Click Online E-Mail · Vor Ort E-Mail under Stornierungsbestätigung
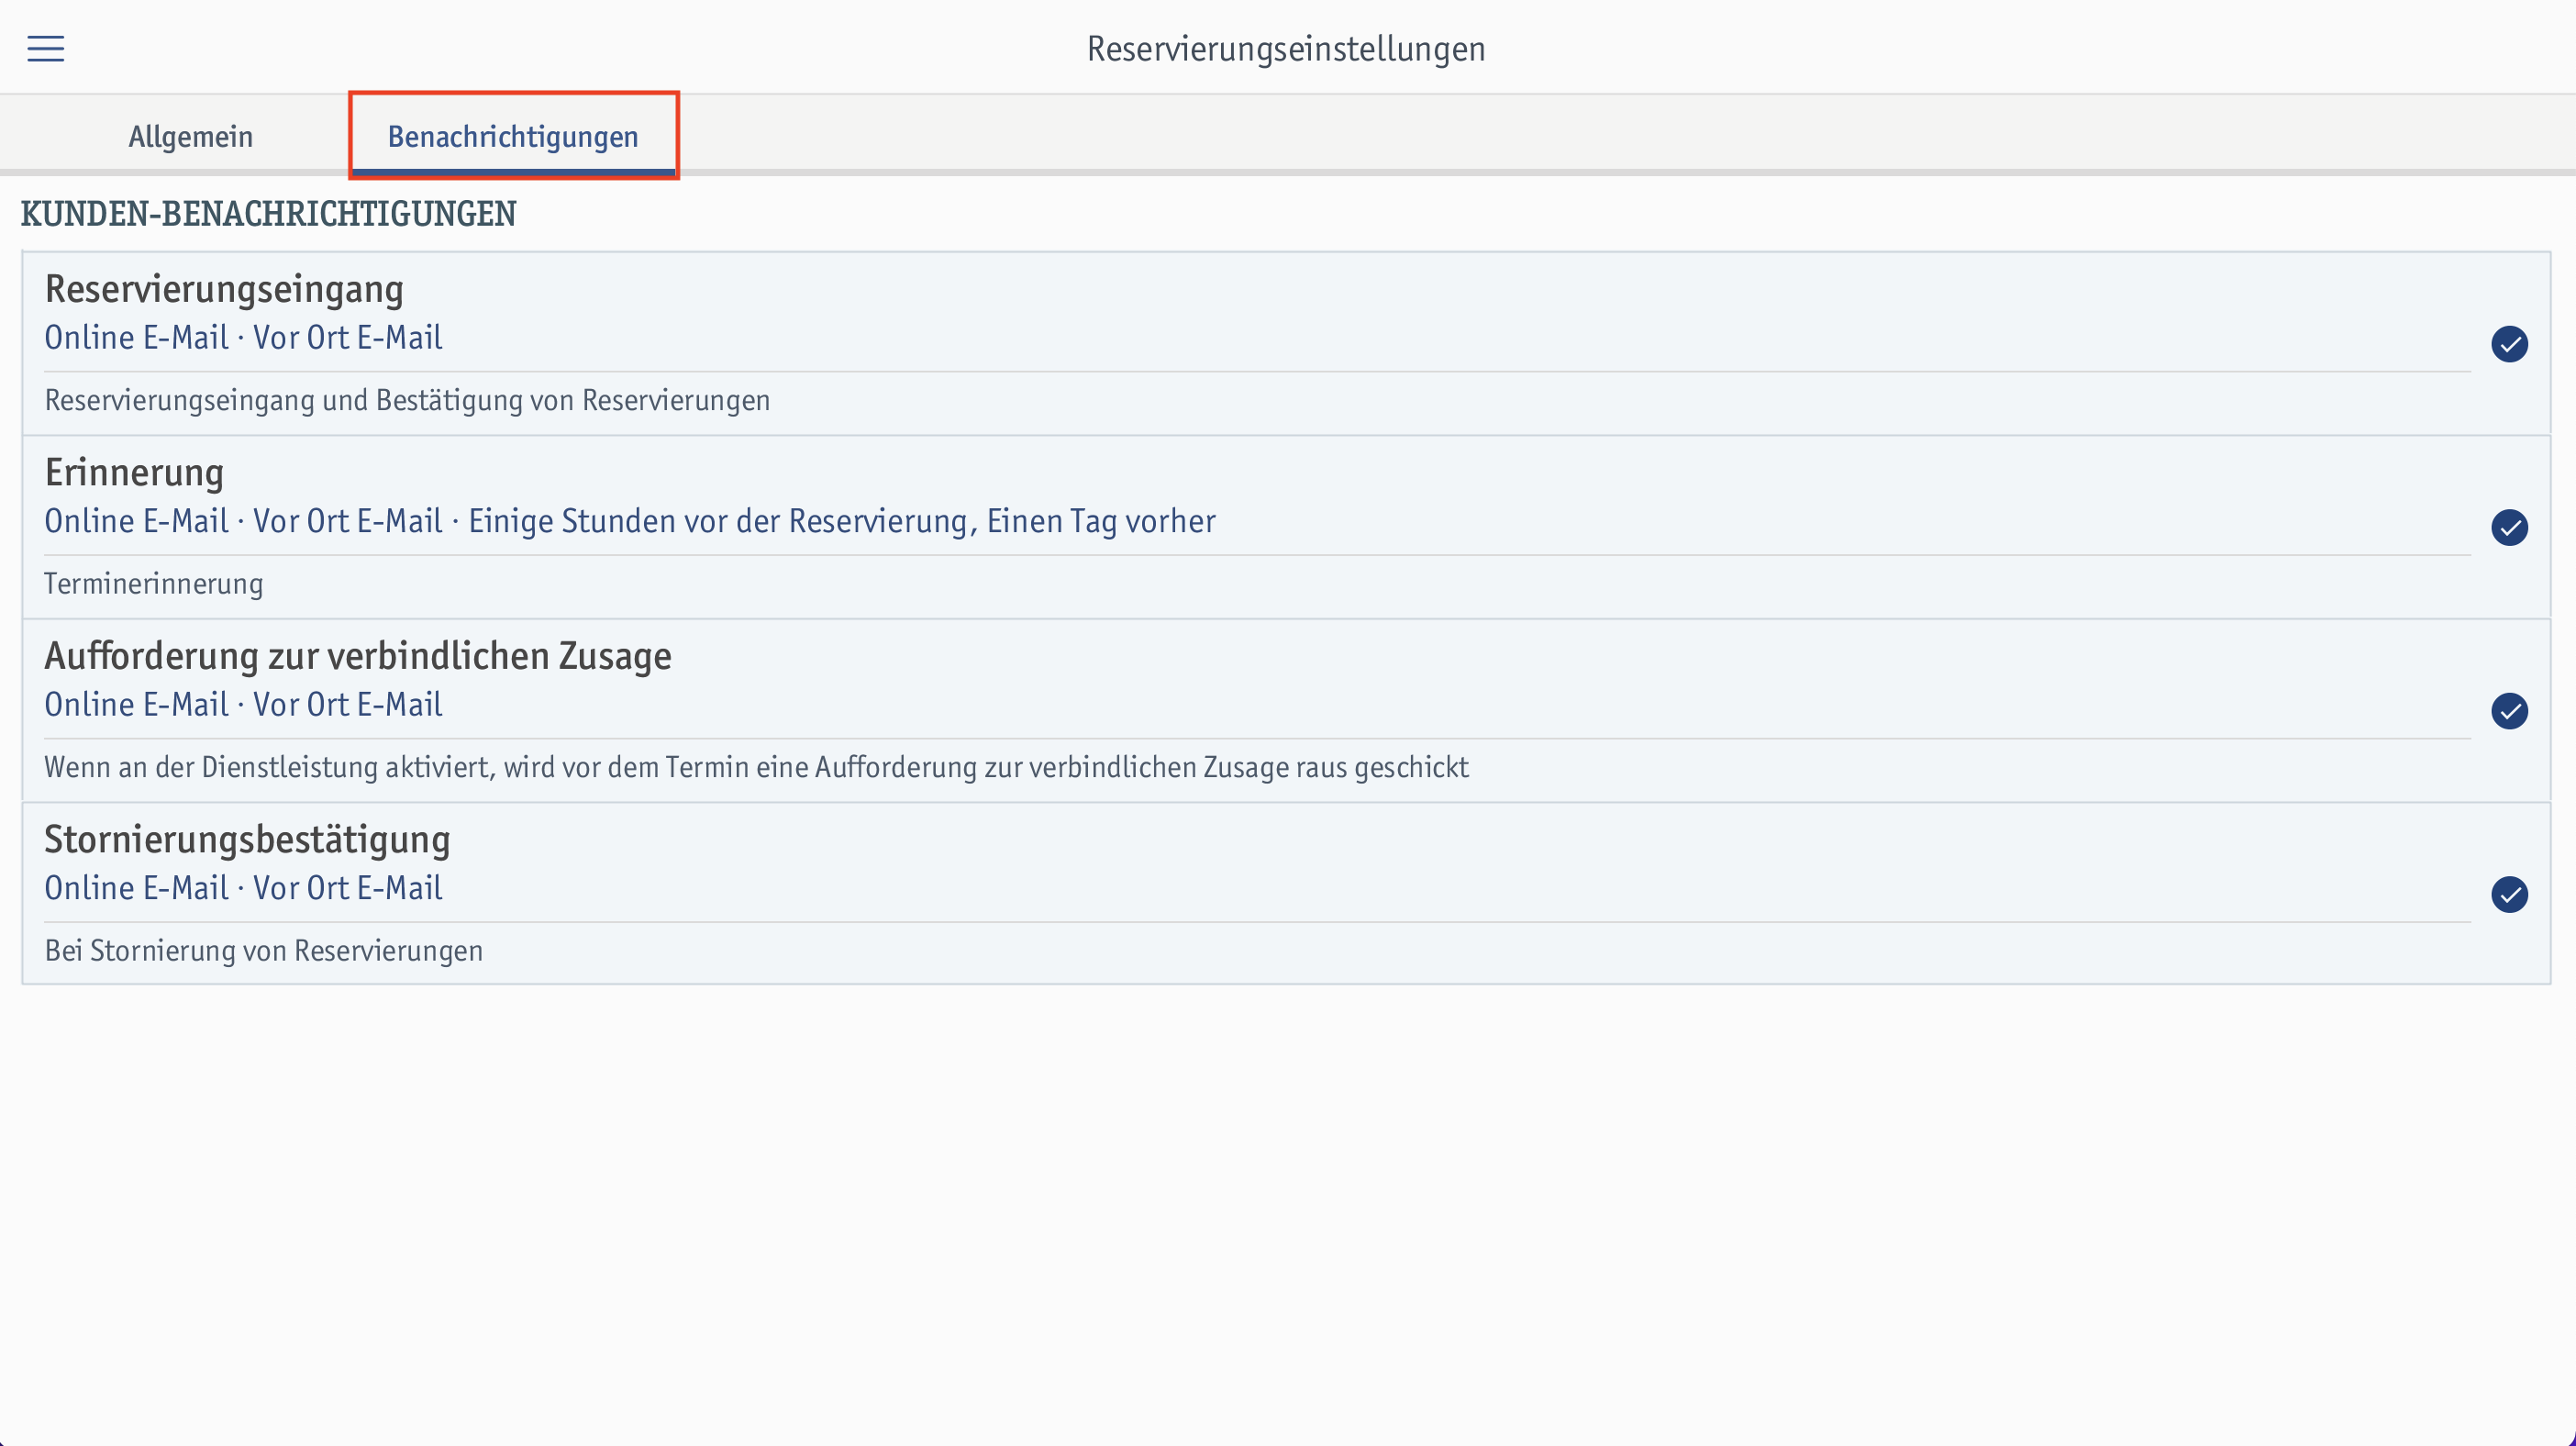The width and height of the screenshot is (2576, 1446). click(x=243, y=888)
